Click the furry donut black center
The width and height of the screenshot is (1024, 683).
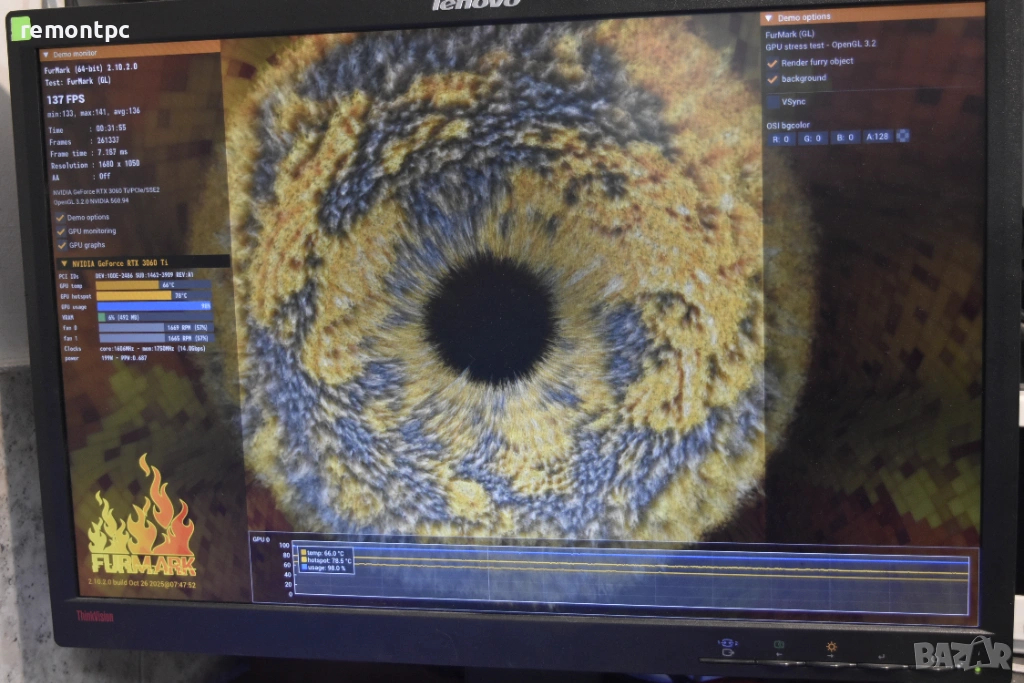click(489, 319)
